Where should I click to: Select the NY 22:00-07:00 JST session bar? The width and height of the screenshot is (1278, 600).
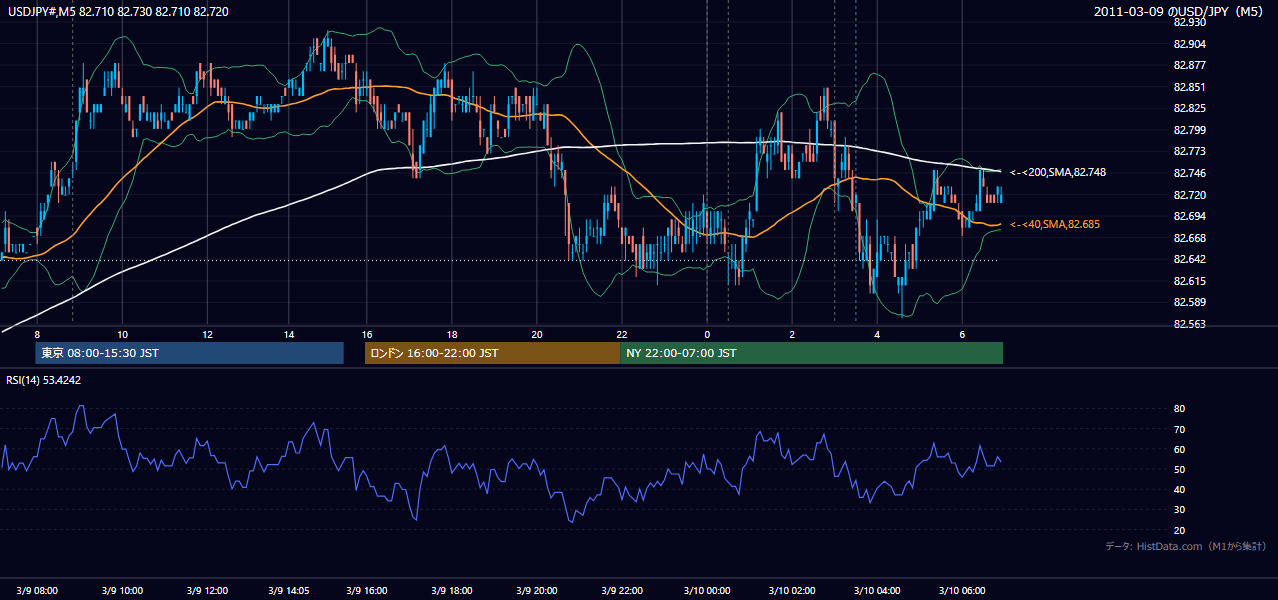pyautogui.click(x=811, y=353)
